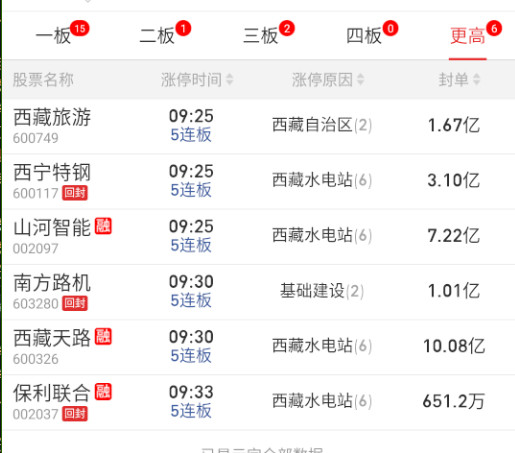Click 5连板 label in 南方路机 row

191,300
